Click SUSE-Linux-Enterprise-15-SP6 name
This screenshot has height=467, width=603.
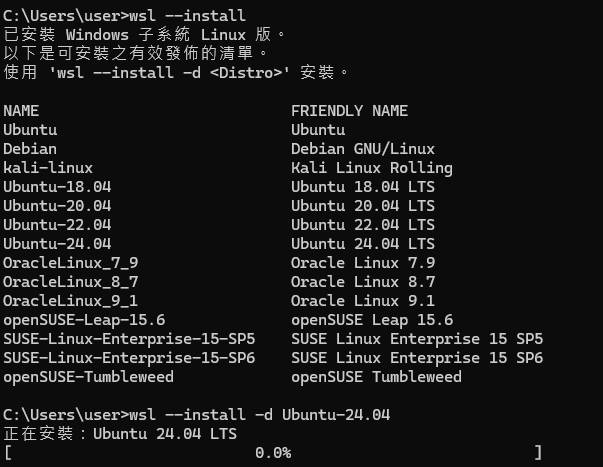129,358
